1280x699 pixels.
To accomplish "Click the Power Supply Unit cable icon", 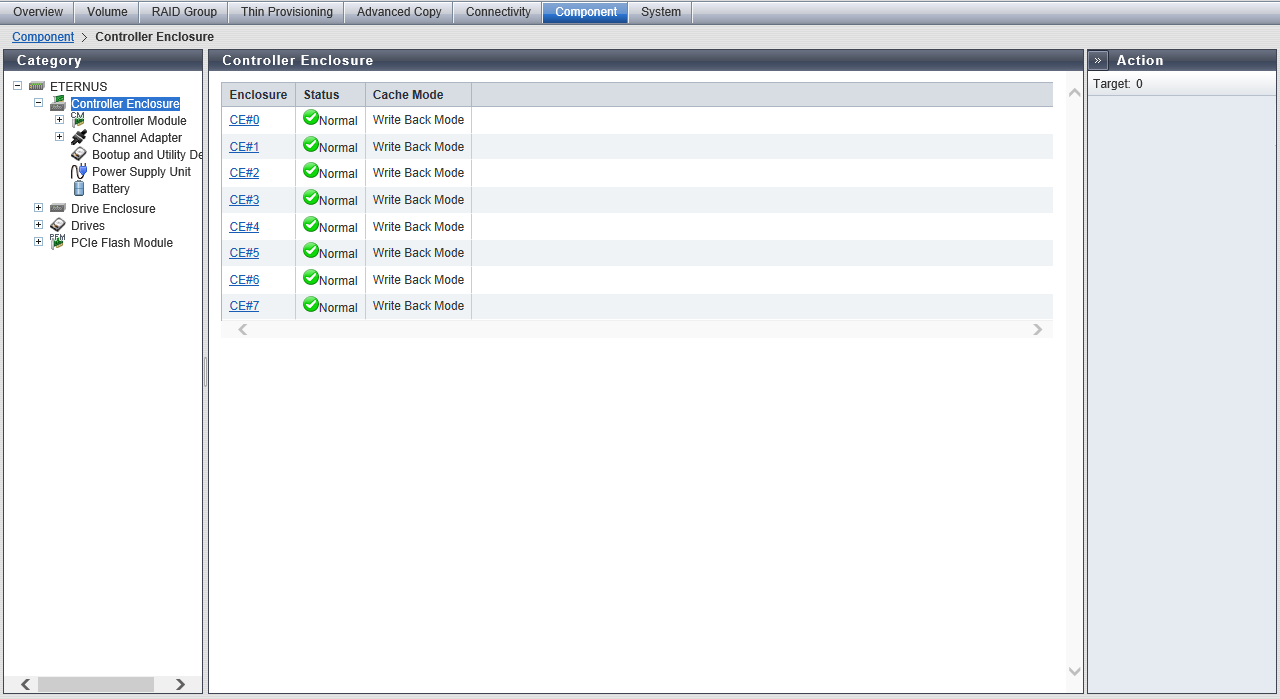I will click(x=79, y=171).
